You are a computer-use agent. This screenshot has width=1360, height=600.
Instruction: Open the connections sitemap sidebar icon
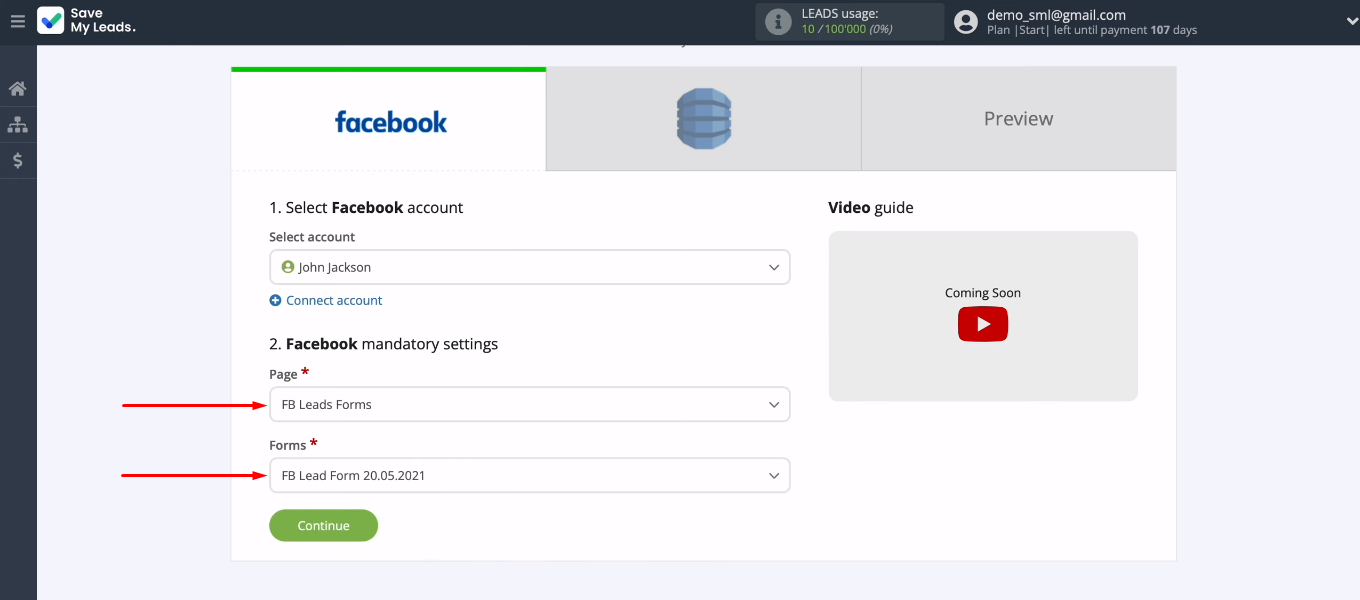18,125
